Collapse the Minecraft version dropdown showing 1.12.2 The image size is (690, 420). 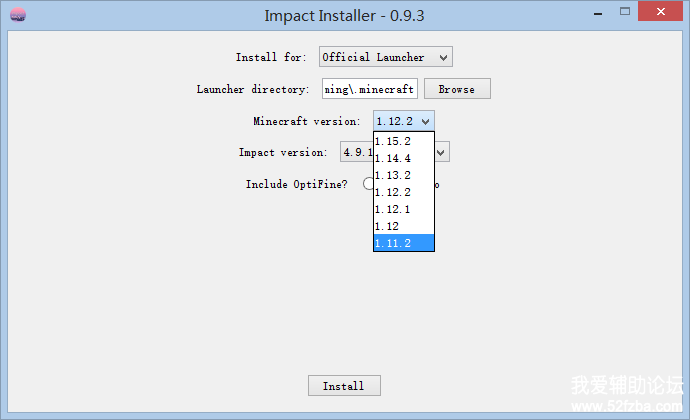[x=404, y=121]
